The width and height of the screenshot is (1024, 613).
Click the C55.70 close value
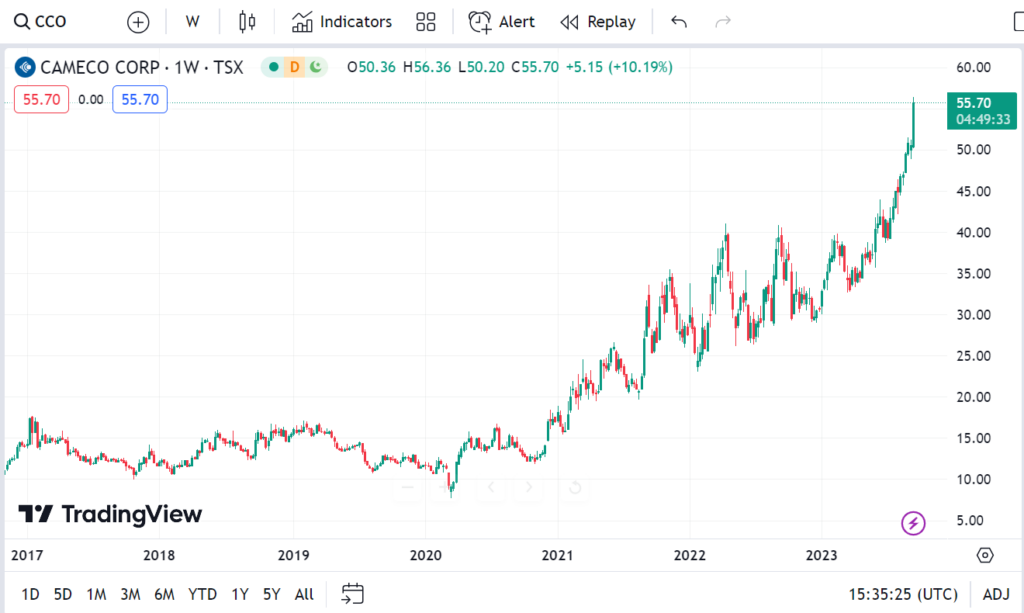[535, 67]
